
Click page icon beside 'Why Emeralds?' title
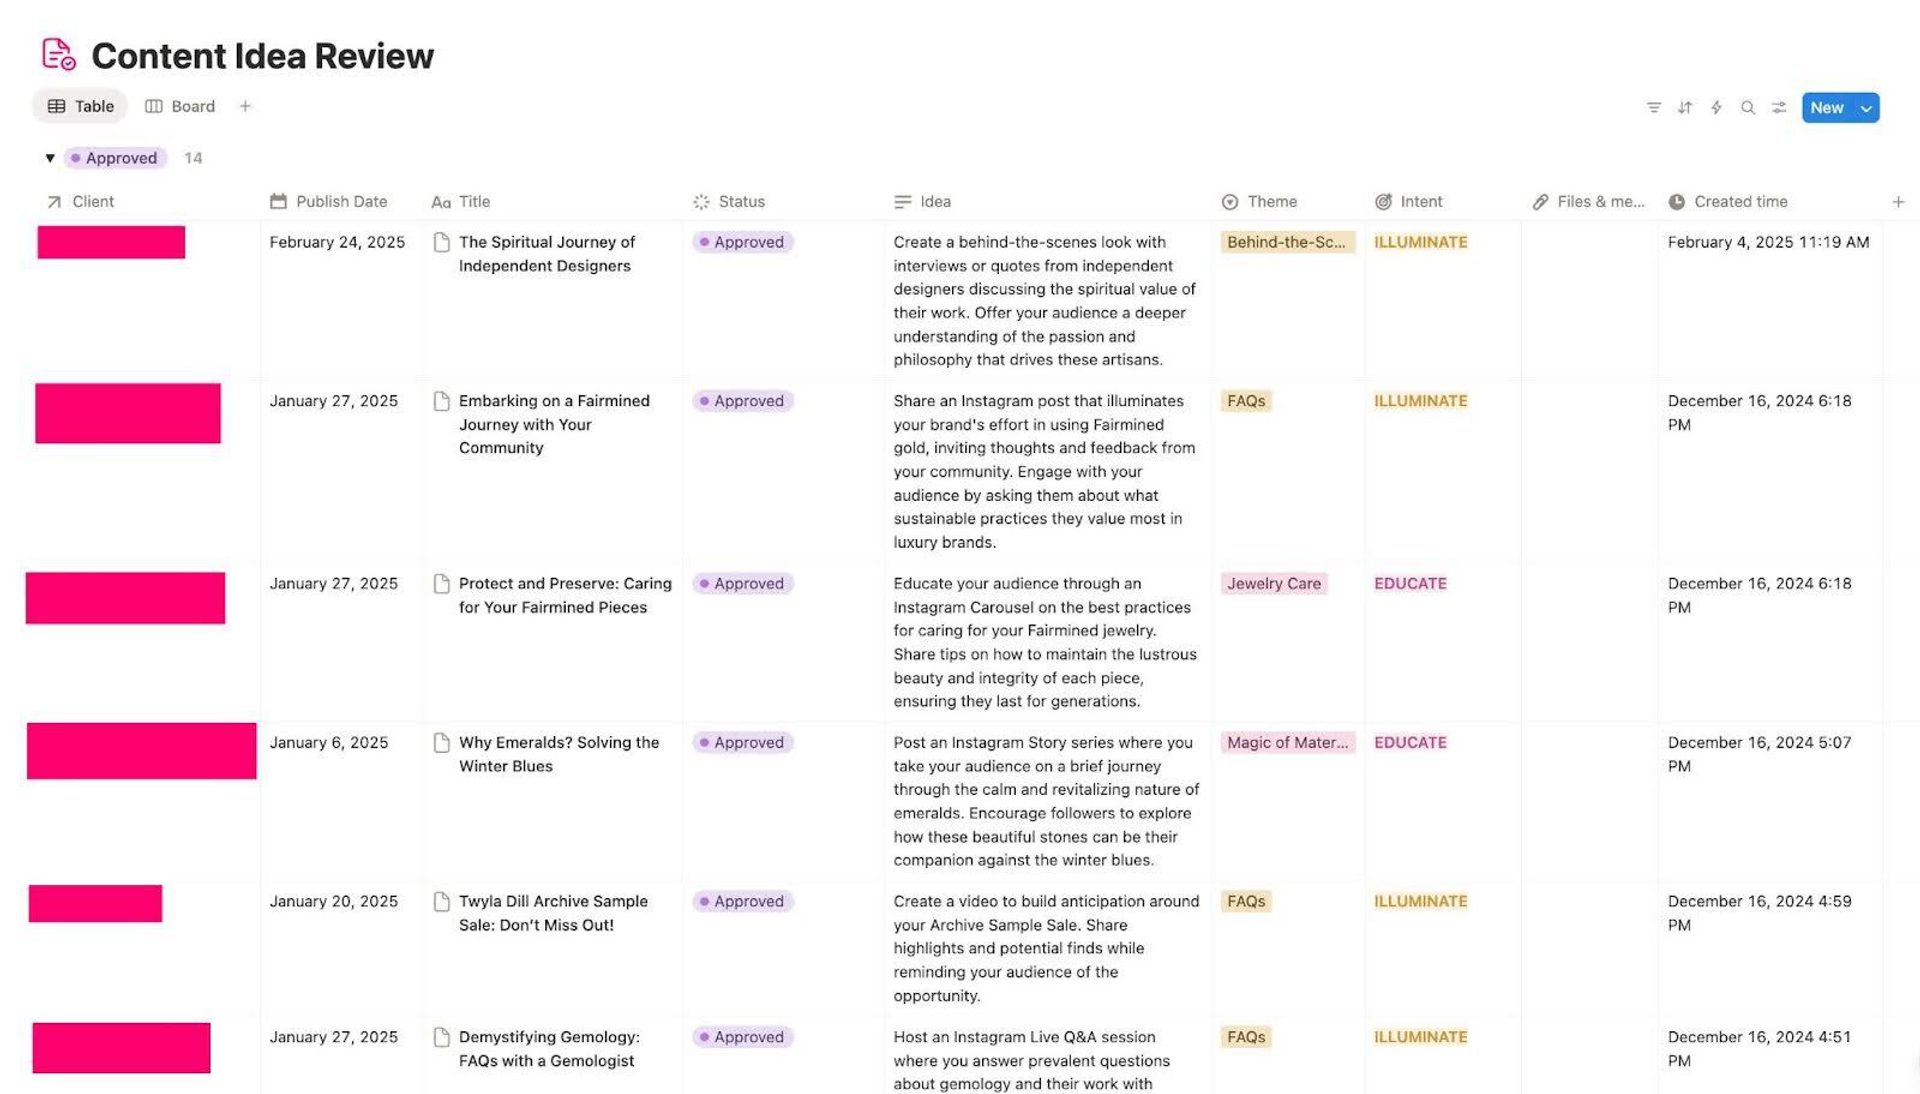click(441, 743)
